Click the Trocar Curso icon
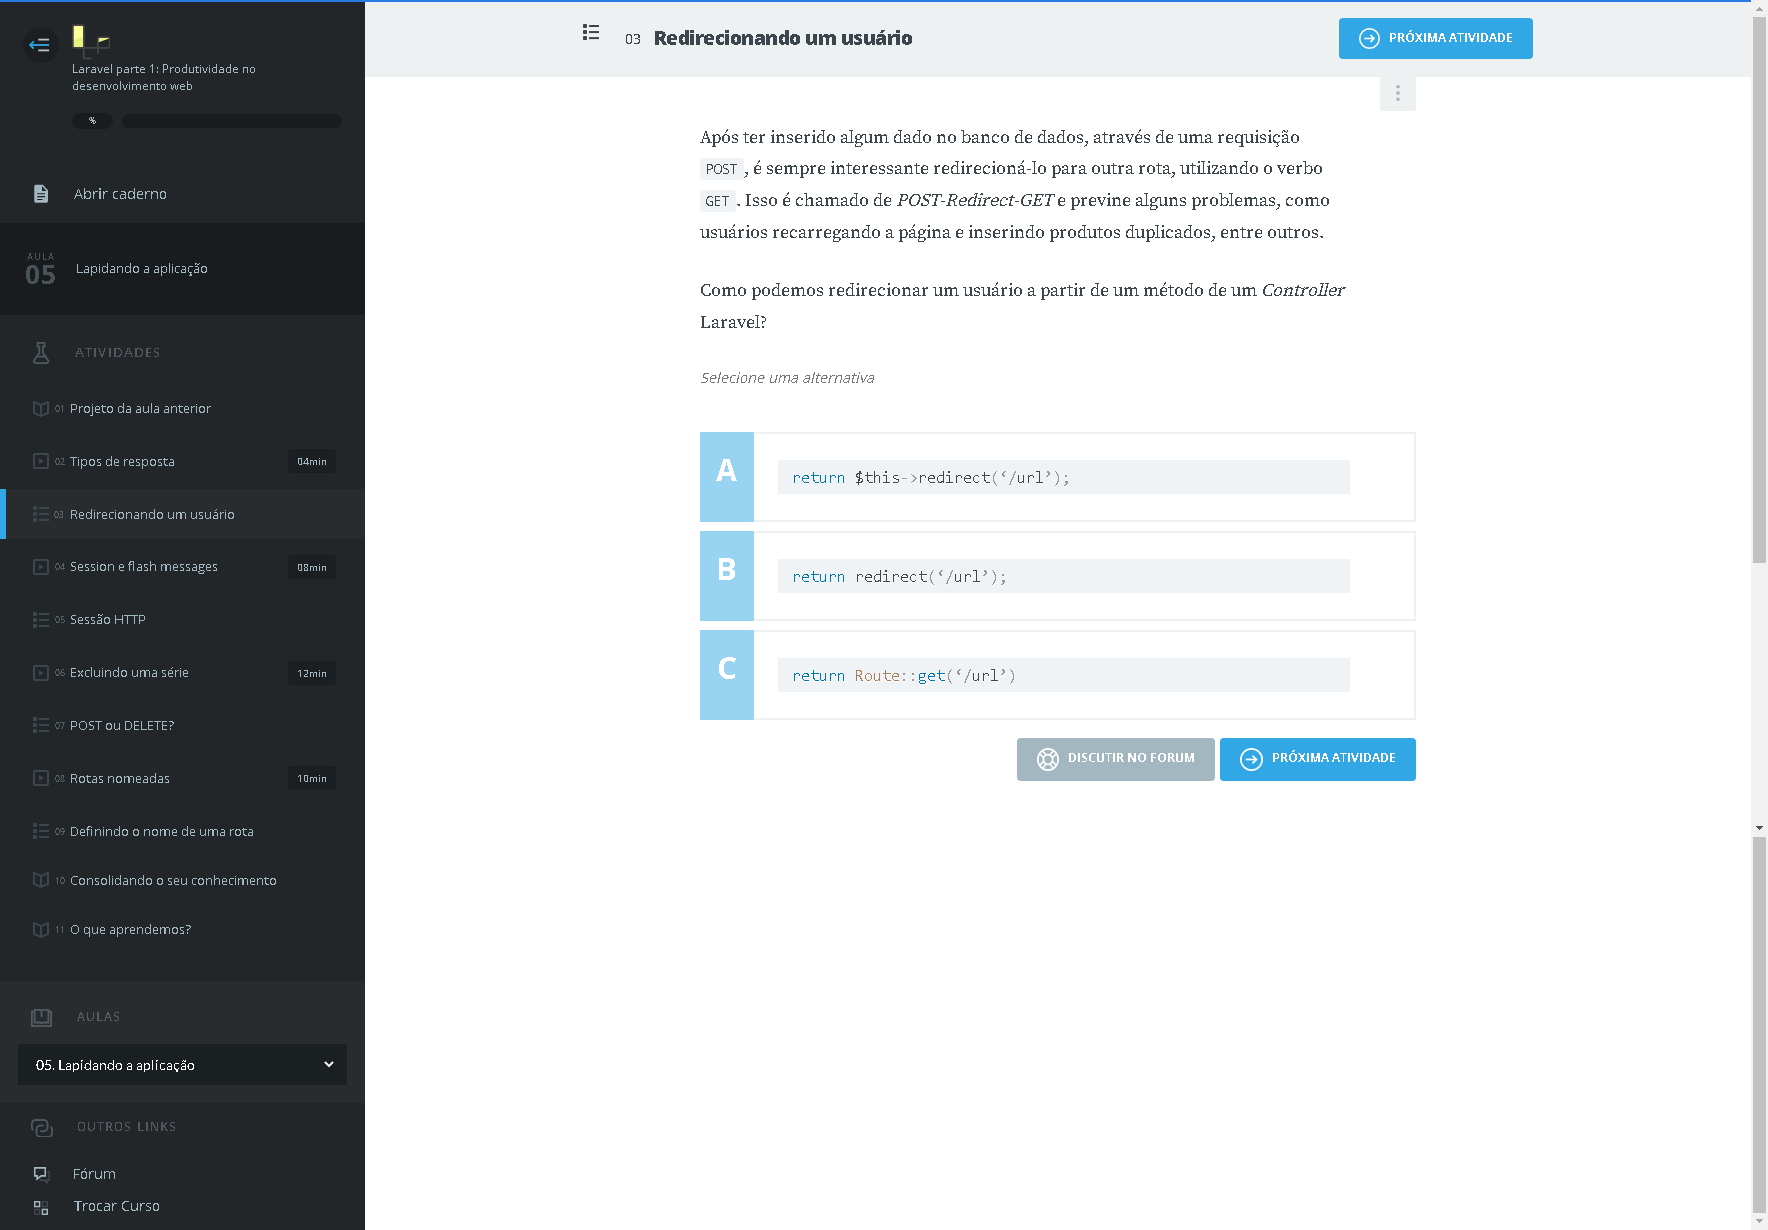This screenshot has height=1230, width=1768. [41, 1207]
